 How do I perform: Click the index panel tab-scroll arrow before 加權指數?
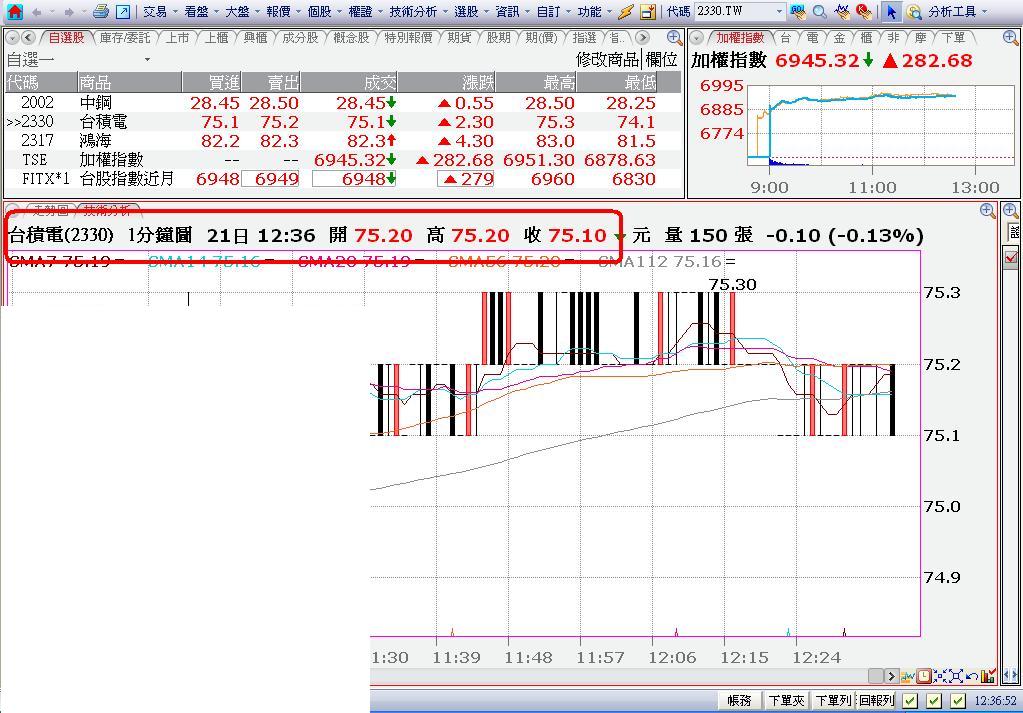point(697,38)
